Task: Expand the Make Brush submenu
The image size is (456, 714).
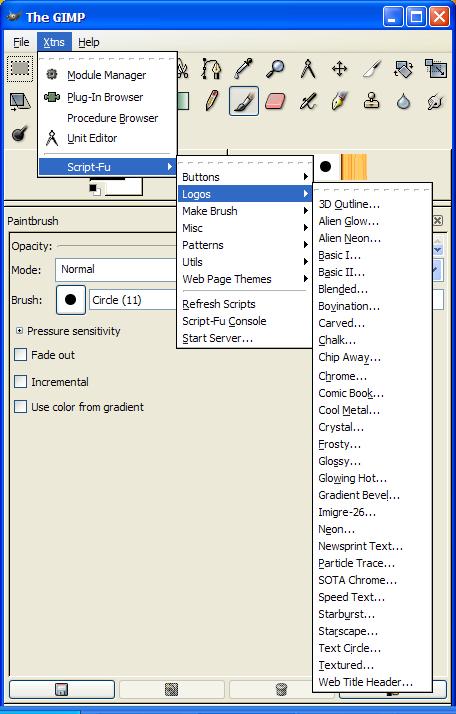Action: (x=245, y=211)
